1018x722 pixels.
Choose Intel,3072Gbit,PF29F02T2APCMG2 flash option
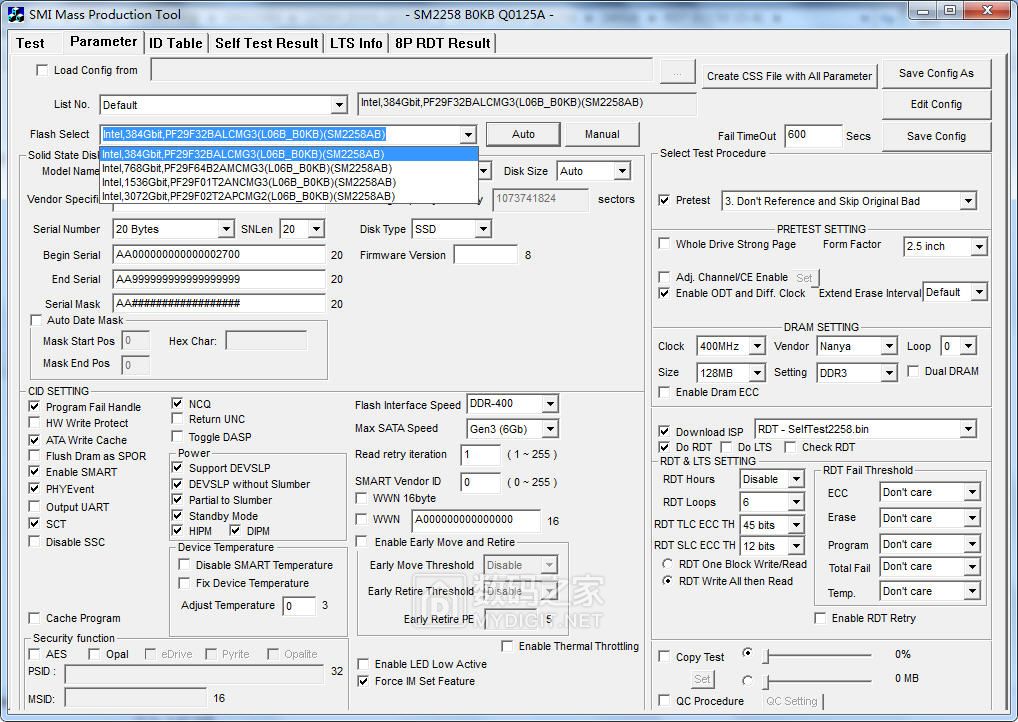click(289, 196)
